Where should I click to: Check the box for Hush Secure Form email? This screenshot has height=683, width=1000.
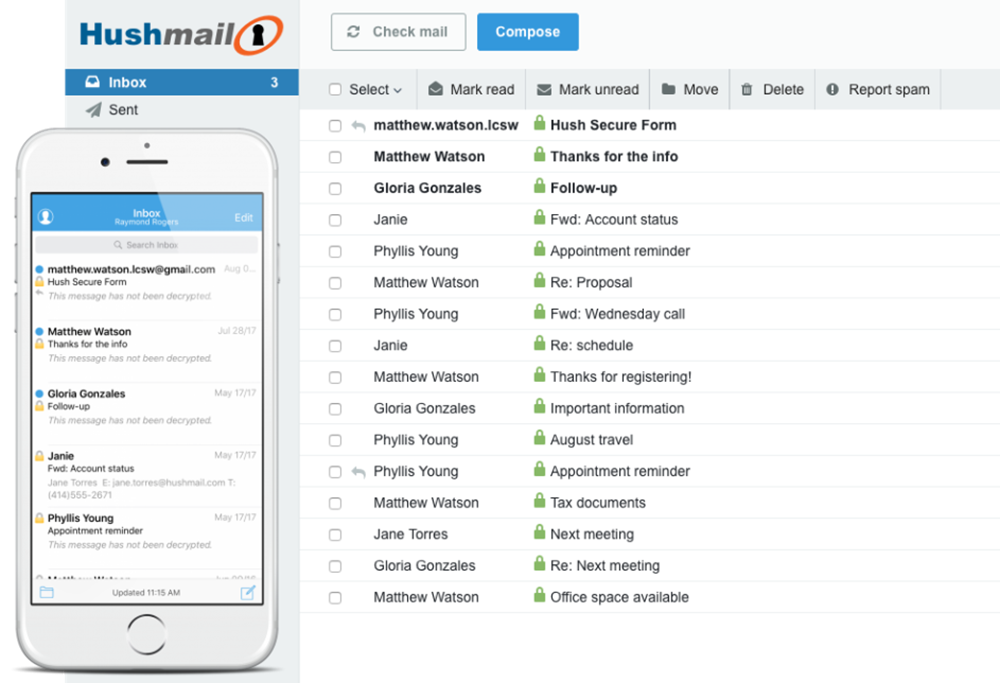(335, 126)
